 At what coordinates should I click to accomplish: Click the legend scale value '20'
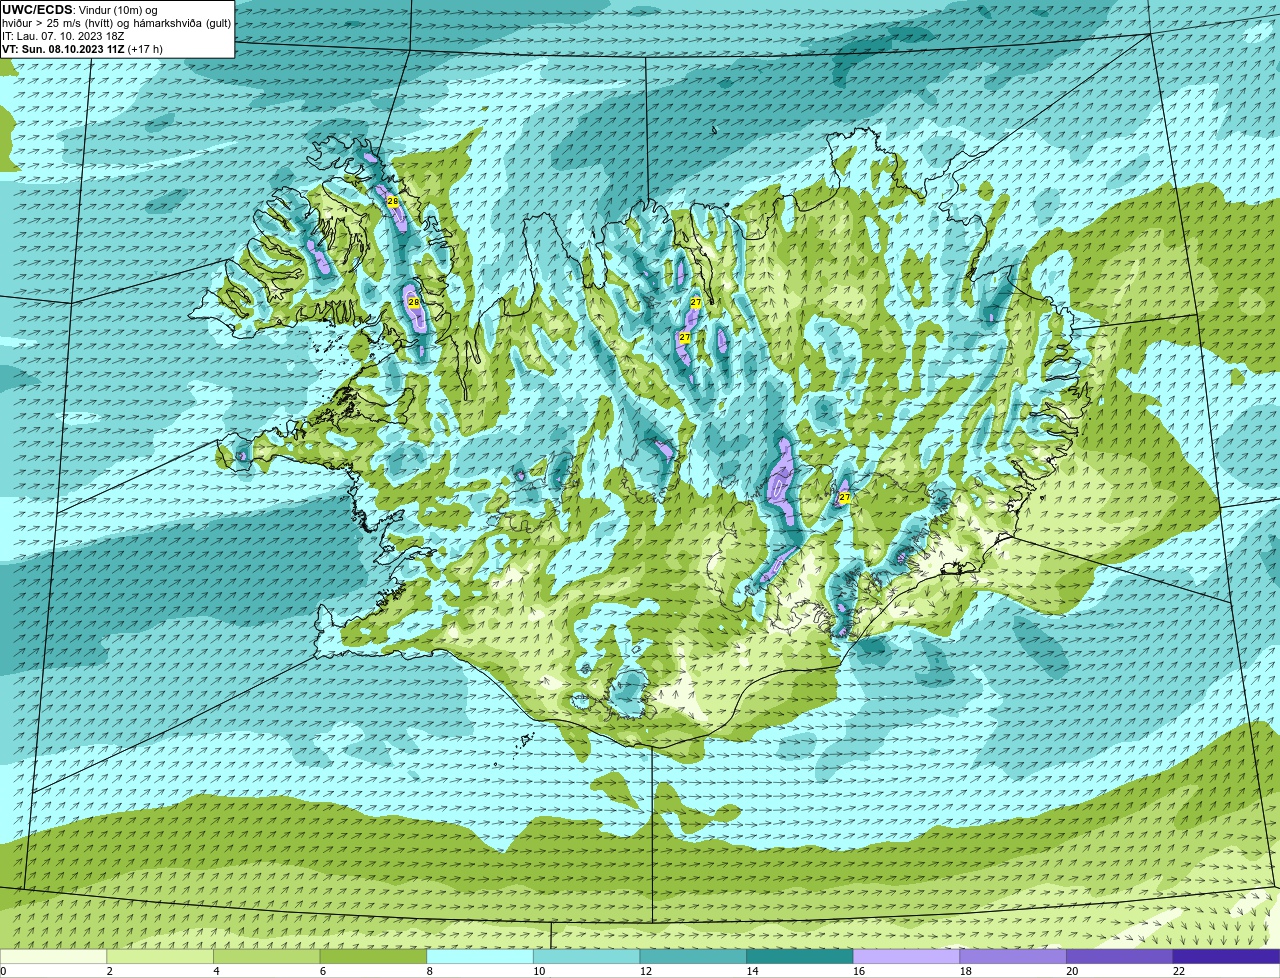(x=1073, y=971)
